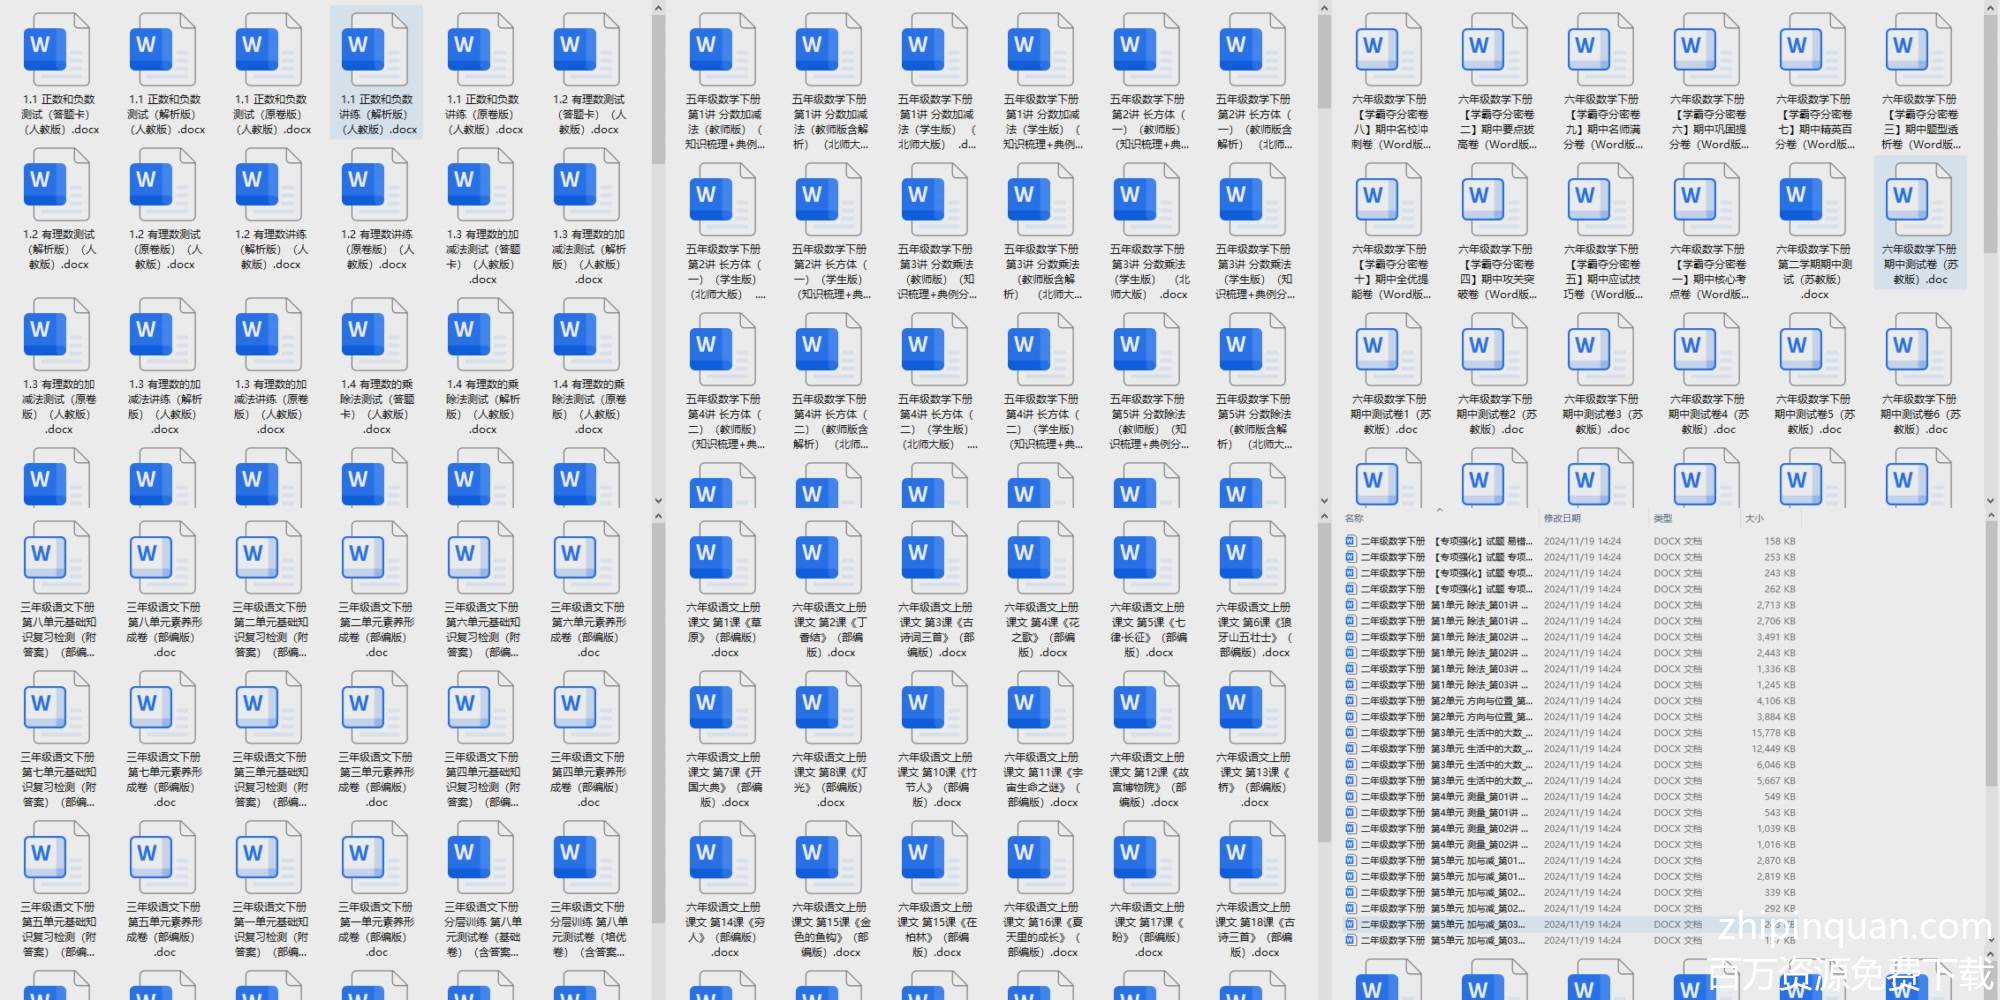Click scroll-up arrow of top-middle file pane
2000x1000 pixels.
[1324, 9]
